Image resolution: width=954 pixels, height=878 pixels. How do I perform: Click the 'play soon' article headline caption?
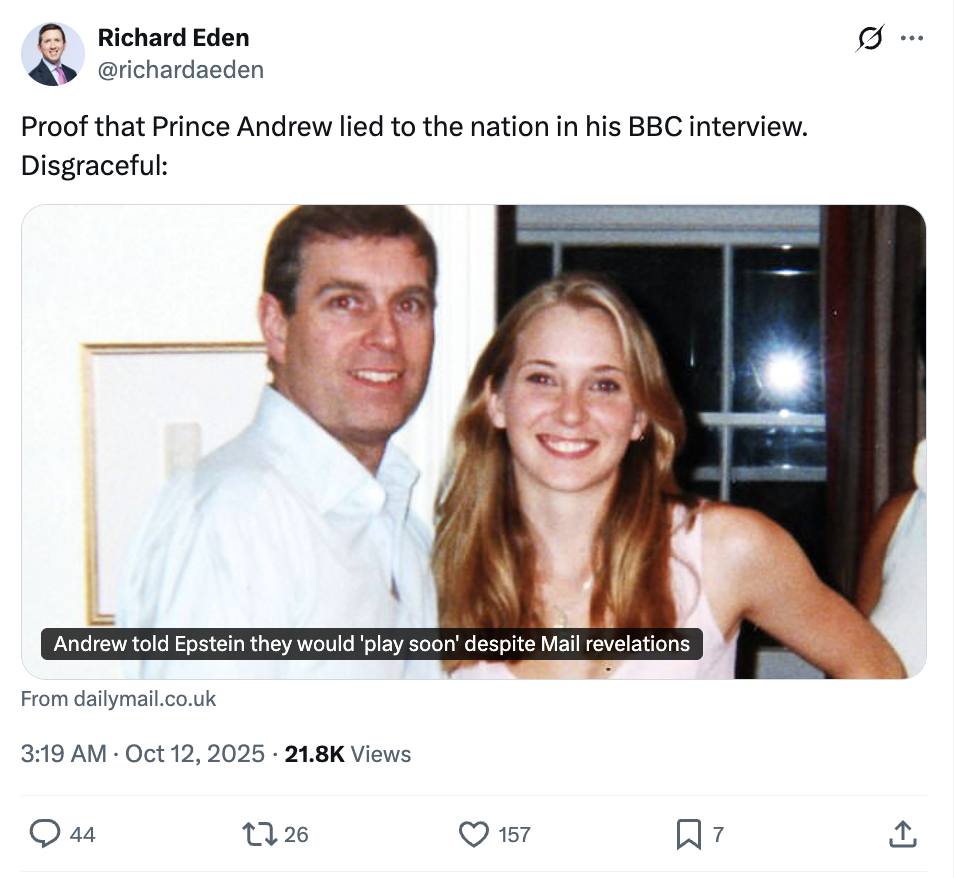371,643
